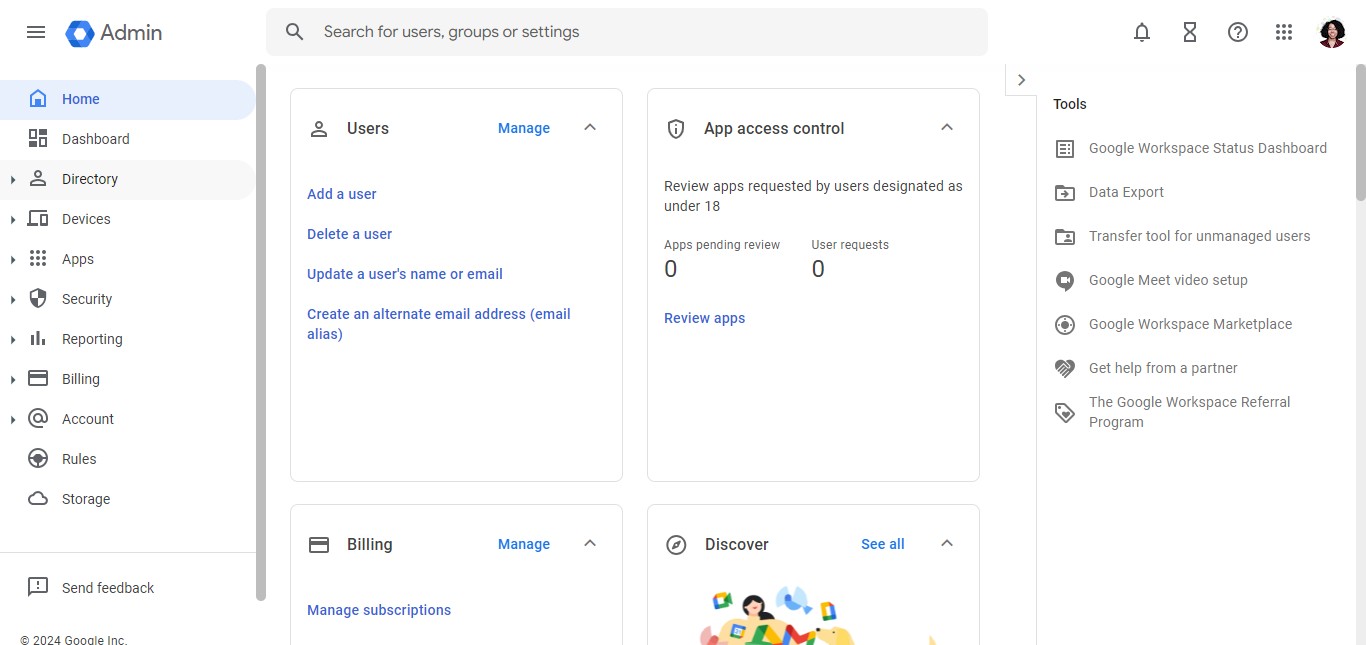Viewport: 1366px width, 645px height.
Task: Click the Review apps link
Action: 704,318
